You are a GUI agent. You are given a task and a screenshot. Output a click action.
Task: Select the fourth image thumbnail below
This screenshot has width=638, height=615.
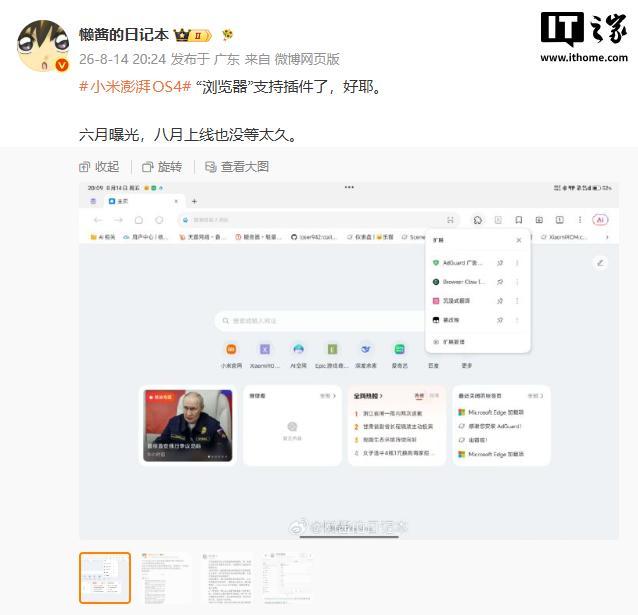click(x=287, y=578)
